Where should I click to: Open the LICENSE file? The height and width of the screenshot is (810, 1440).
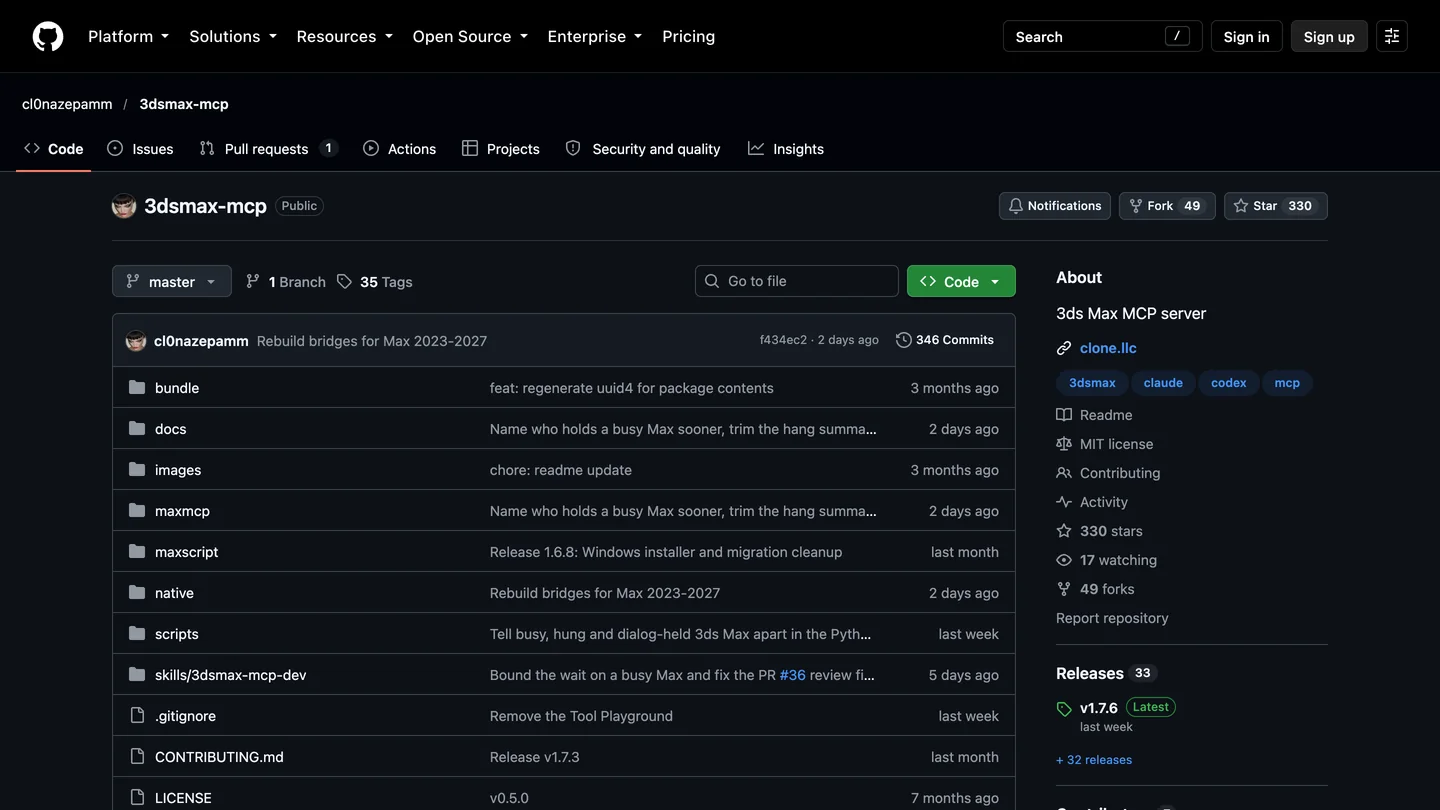pos(183,798)
